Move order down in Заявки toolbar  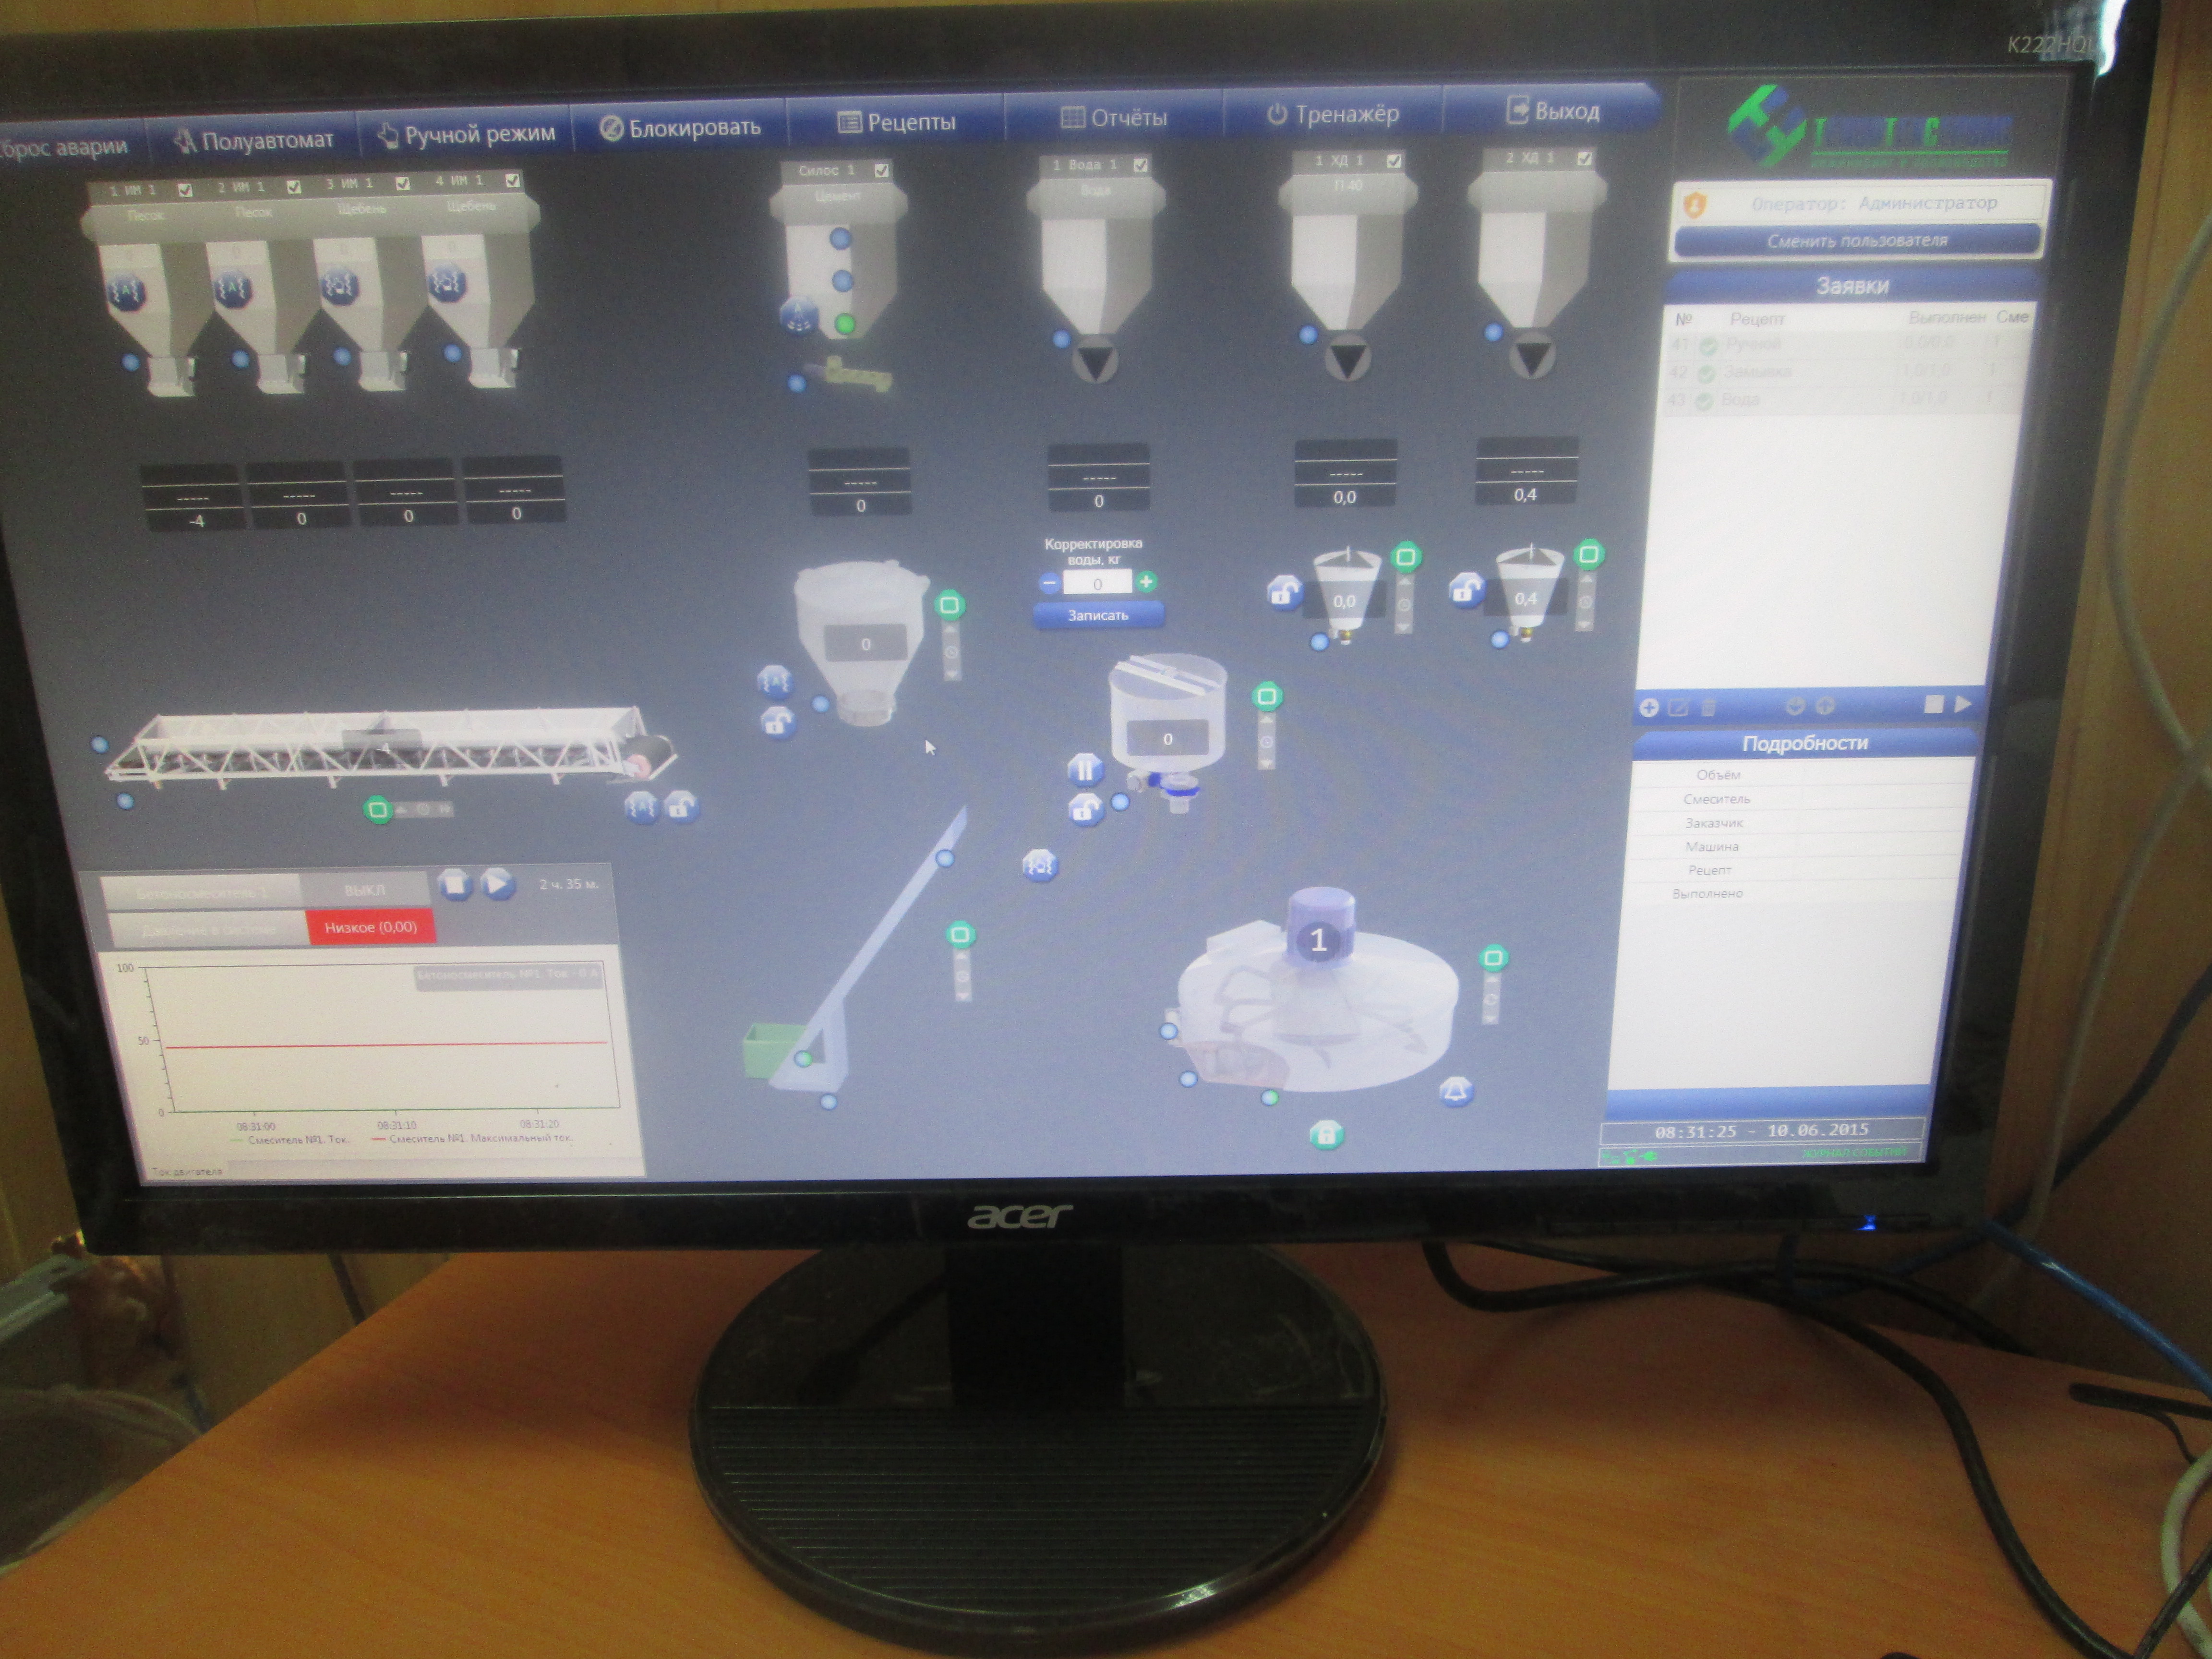pyautogui.click(x=1795, y=706)
